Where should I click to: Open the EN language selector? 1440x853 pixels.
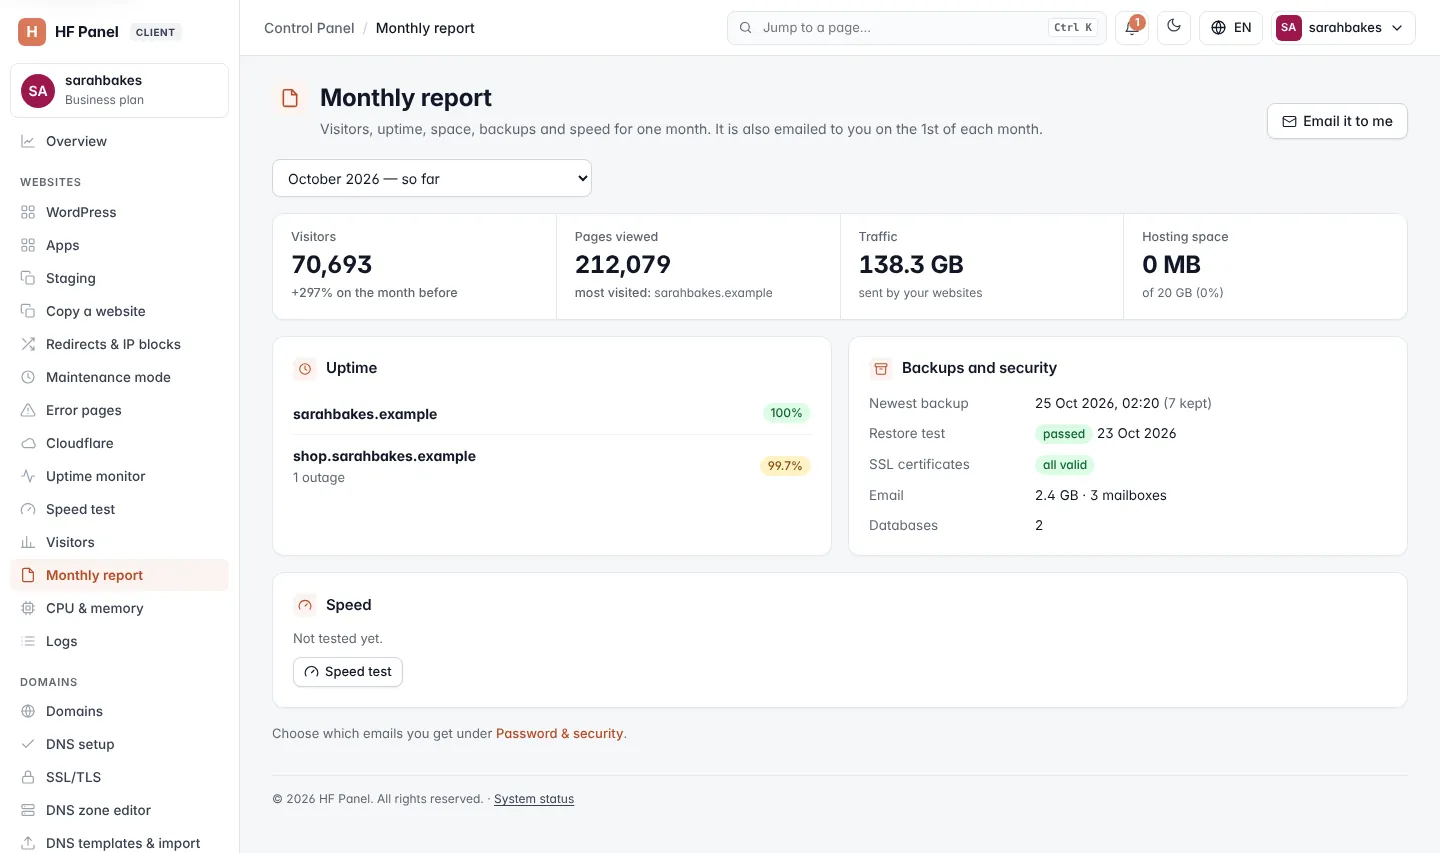1231,28
